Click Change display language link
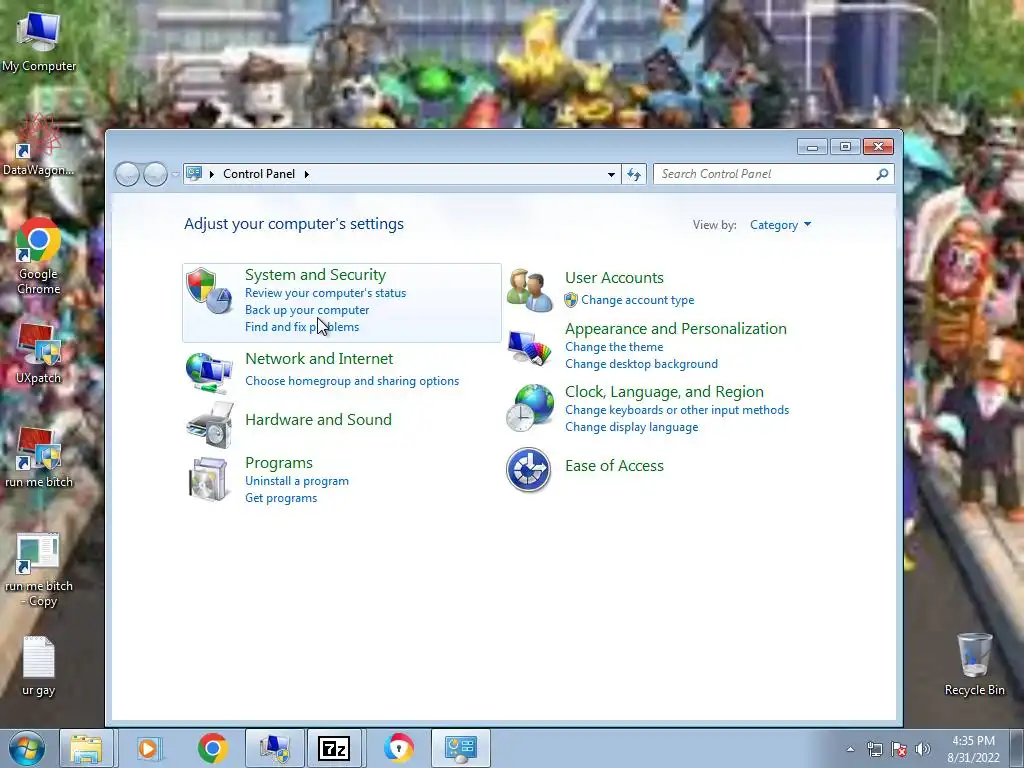 (x=632, y=426)
